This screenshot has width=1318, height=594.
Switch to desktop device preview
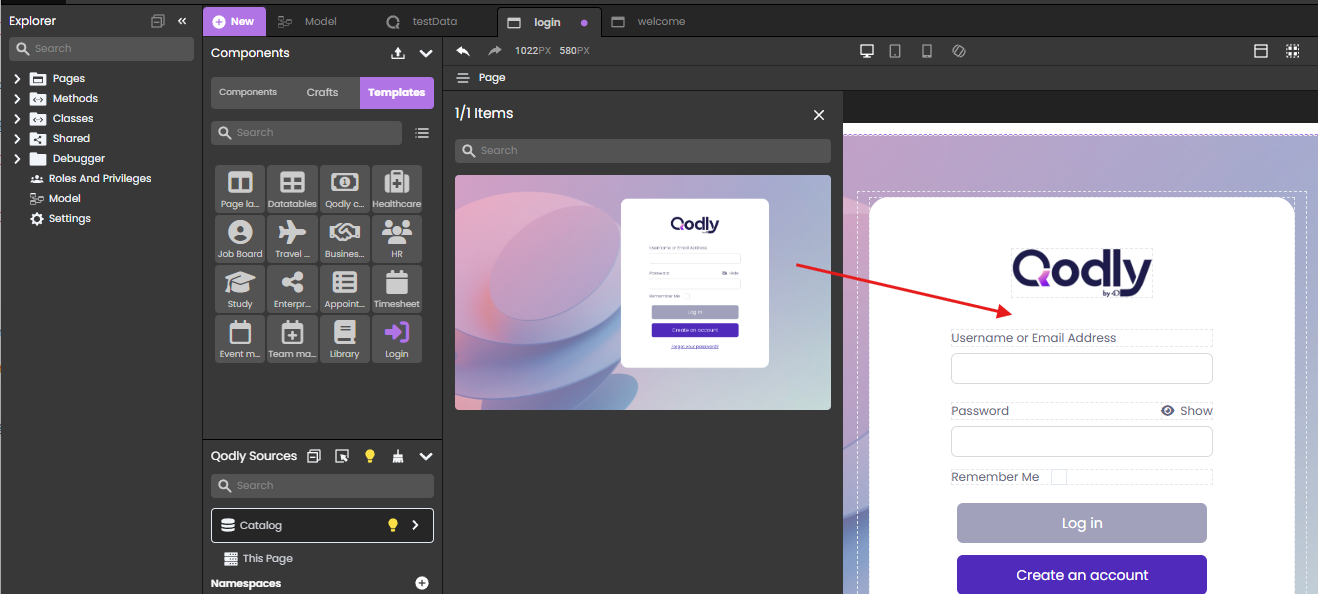pyautogui.click(x=867, y=51)
